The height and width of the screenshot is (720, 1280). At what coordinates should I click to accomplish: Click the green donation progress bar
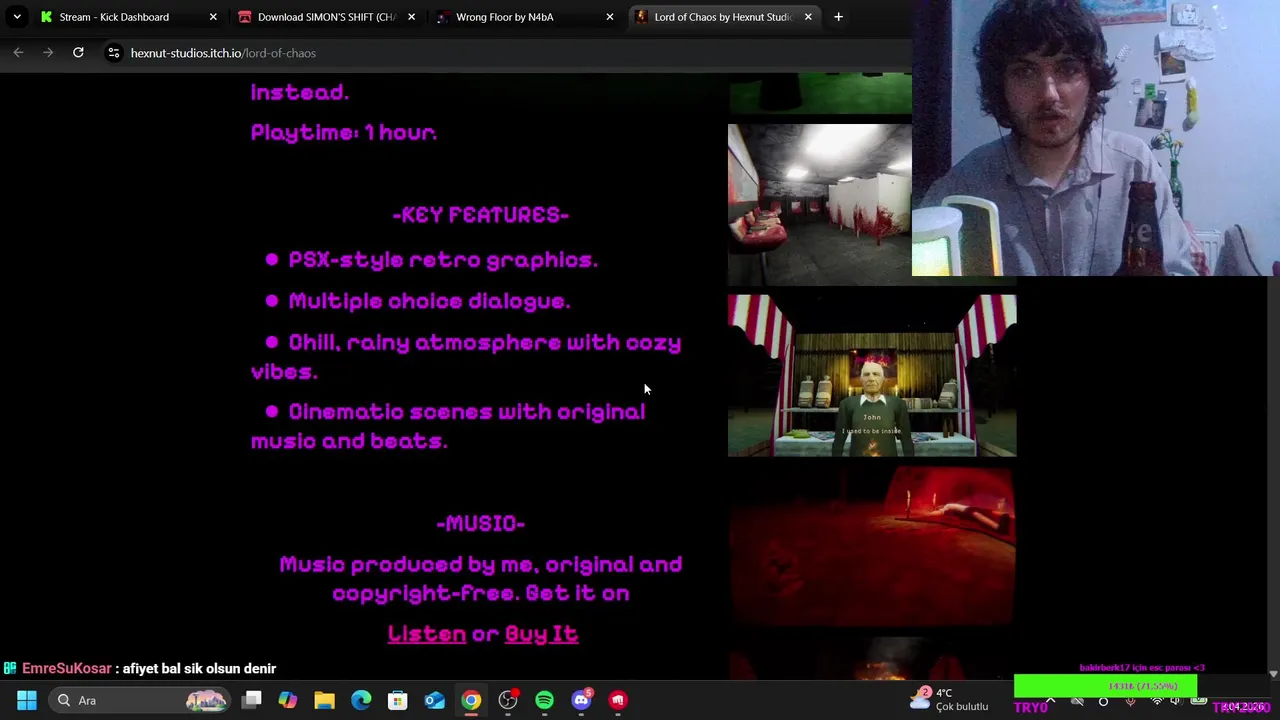(x=1105, y=686)
